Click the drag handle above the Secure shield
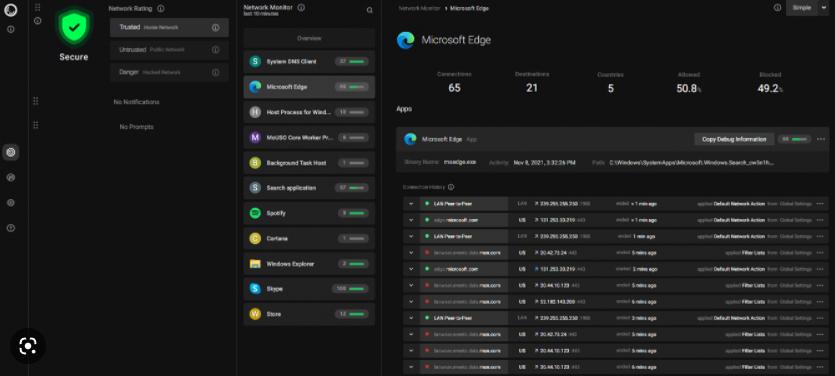 click(x=37, y=7)
